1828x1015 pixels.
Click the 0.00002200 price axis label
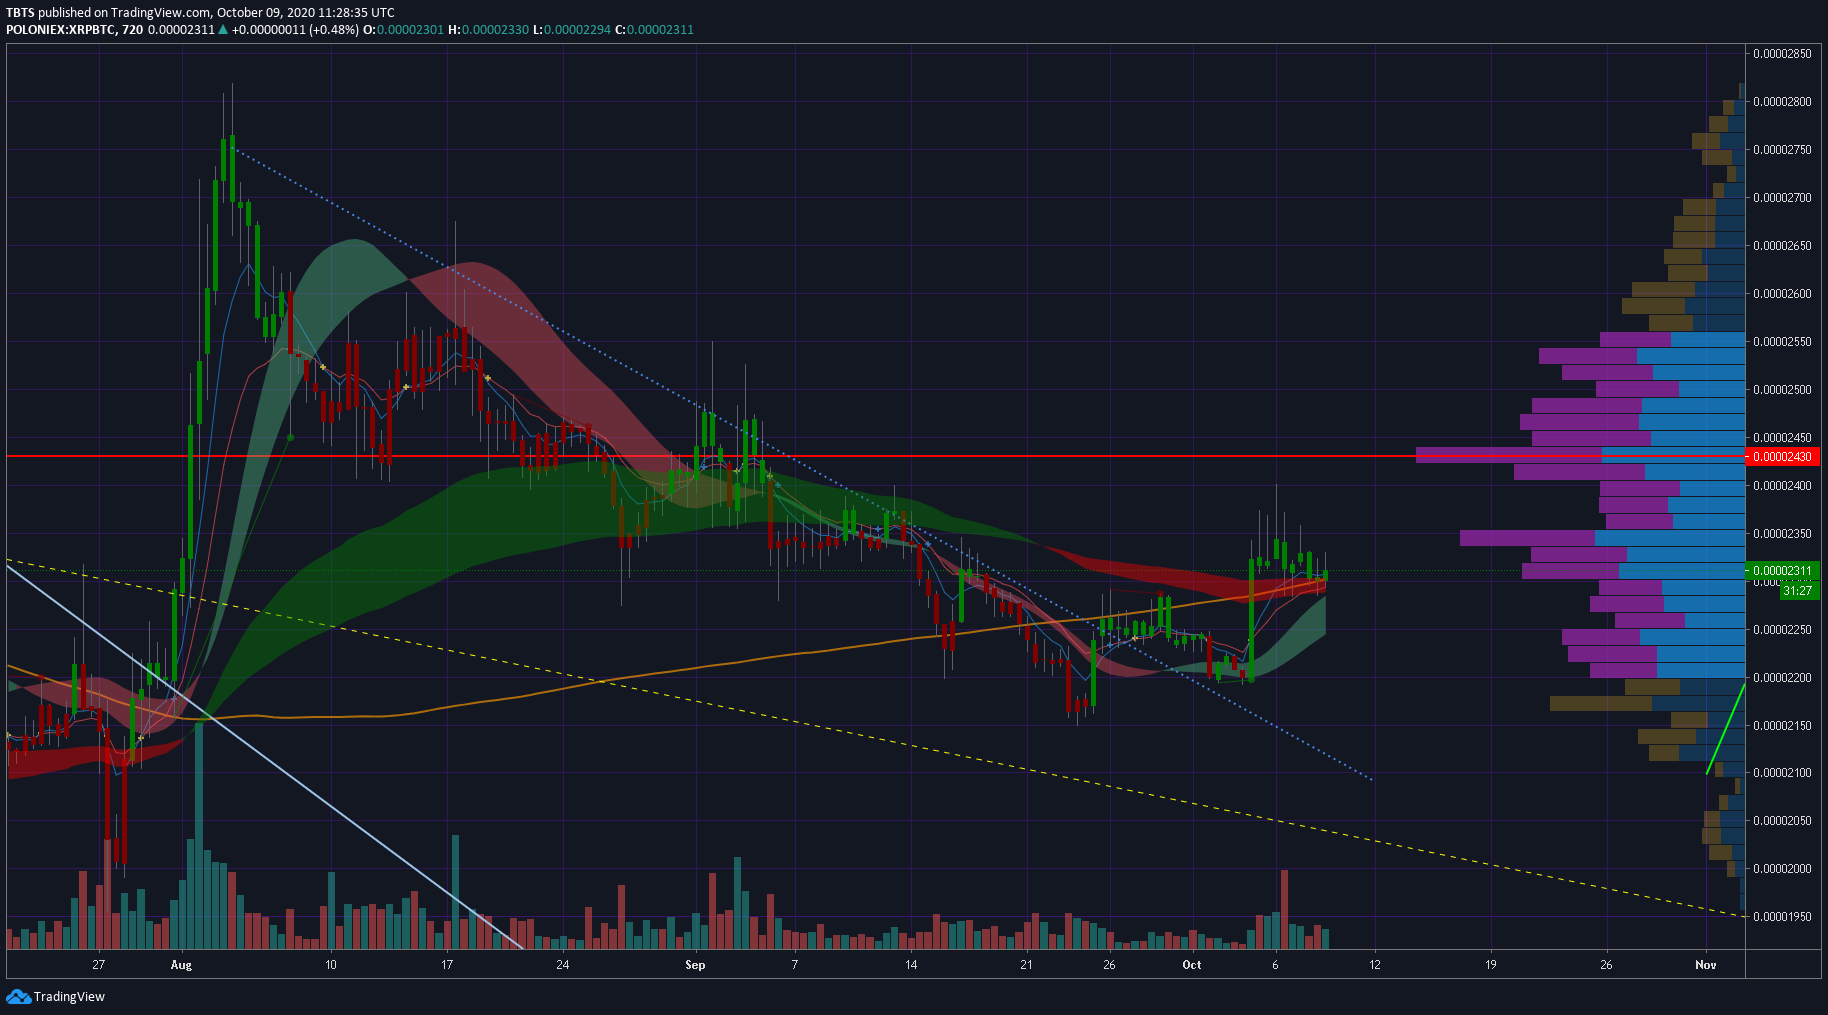(1782, 678)
